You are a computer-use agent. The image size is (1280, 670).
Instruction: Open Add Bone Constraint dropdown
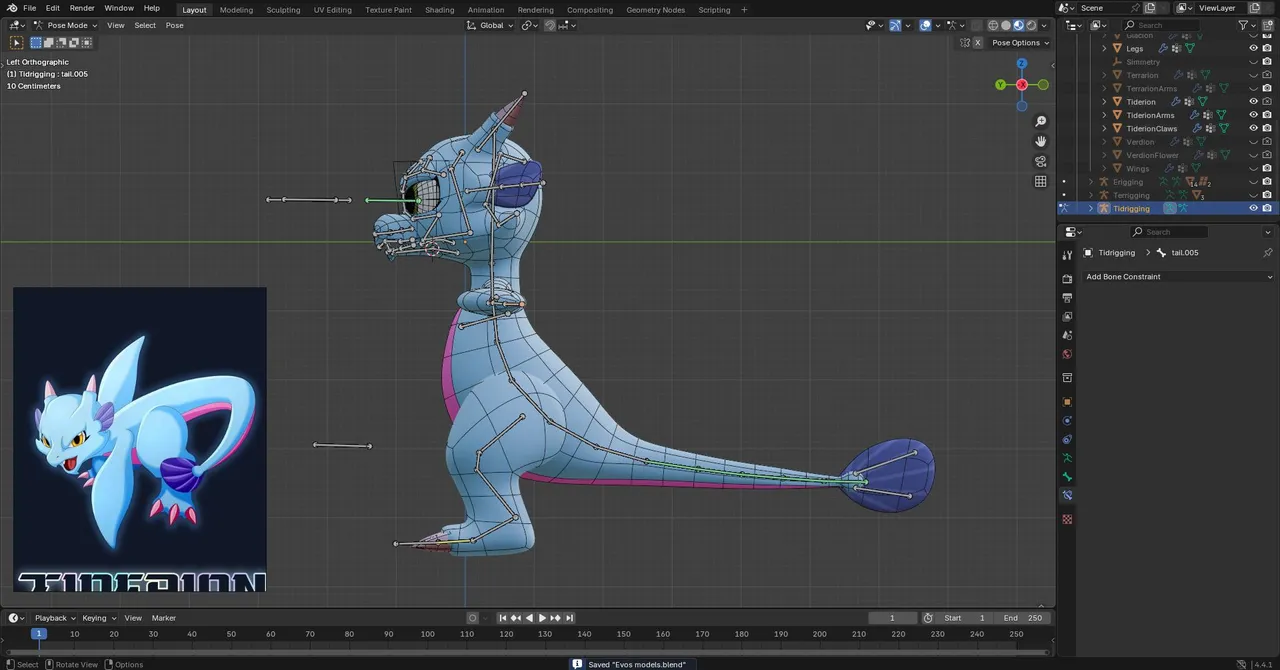click(1180, 277)
